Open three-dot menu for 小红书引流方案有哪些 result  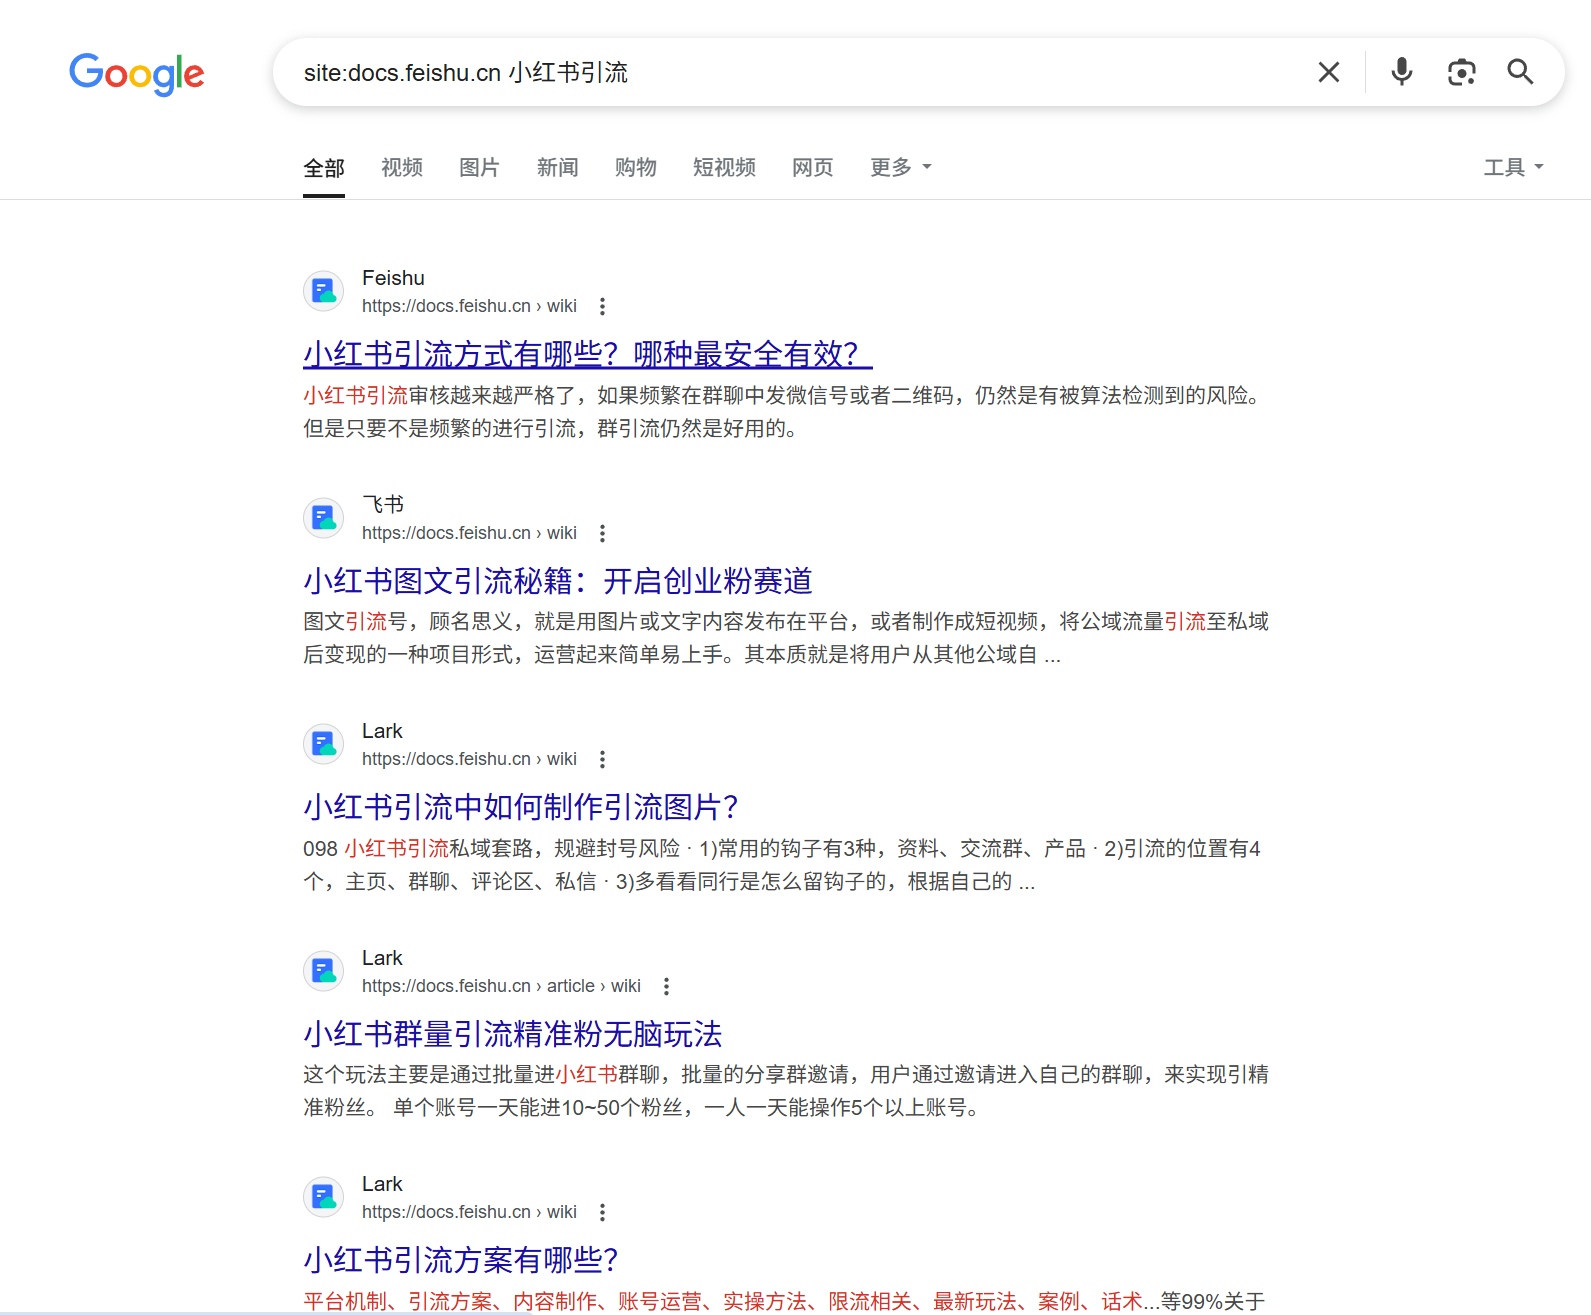click(x=602, y=1212)
